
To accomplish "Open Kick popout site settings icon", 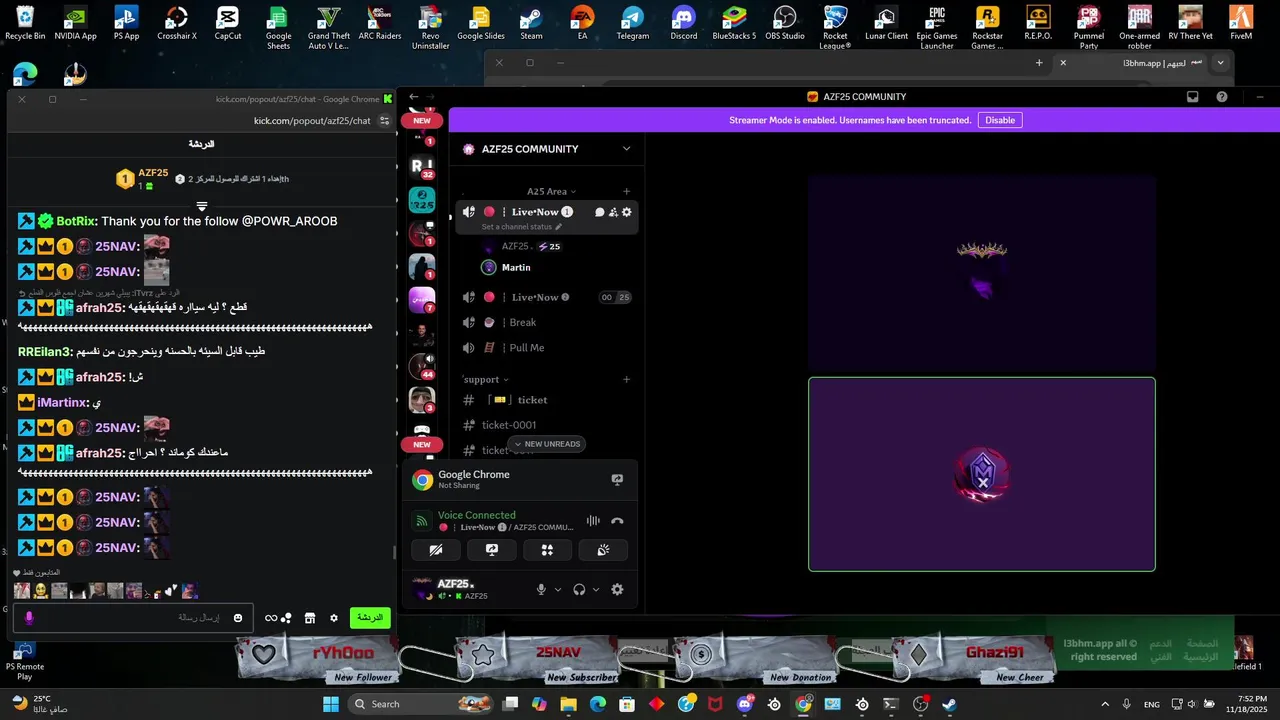I will [385, 121].
